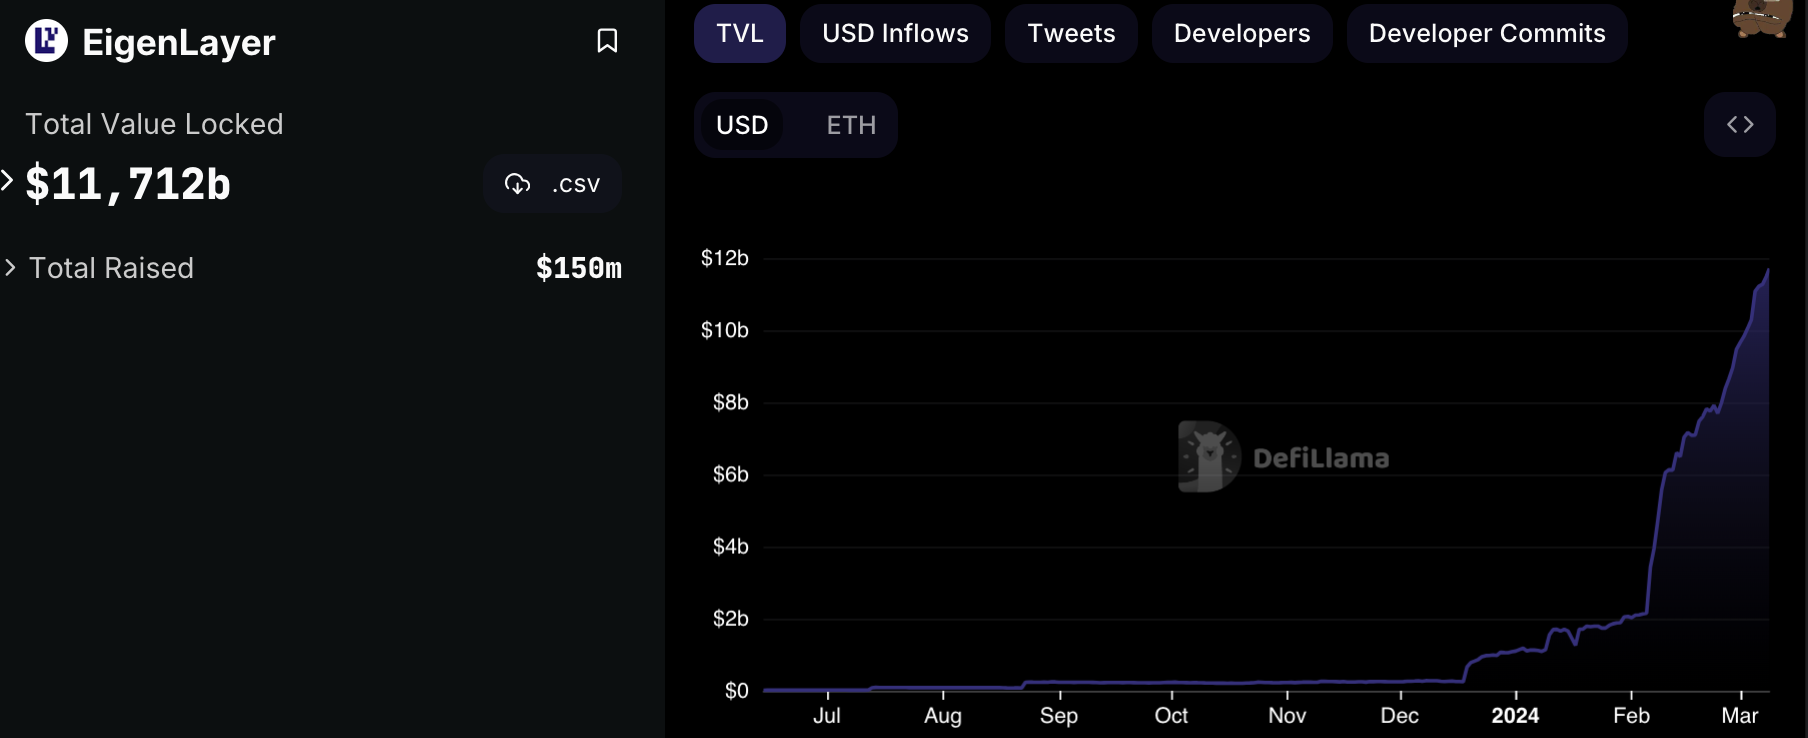Click the EigenLayer logo icon
This screenshot has width=1808, height=738.
coord(46,41)
